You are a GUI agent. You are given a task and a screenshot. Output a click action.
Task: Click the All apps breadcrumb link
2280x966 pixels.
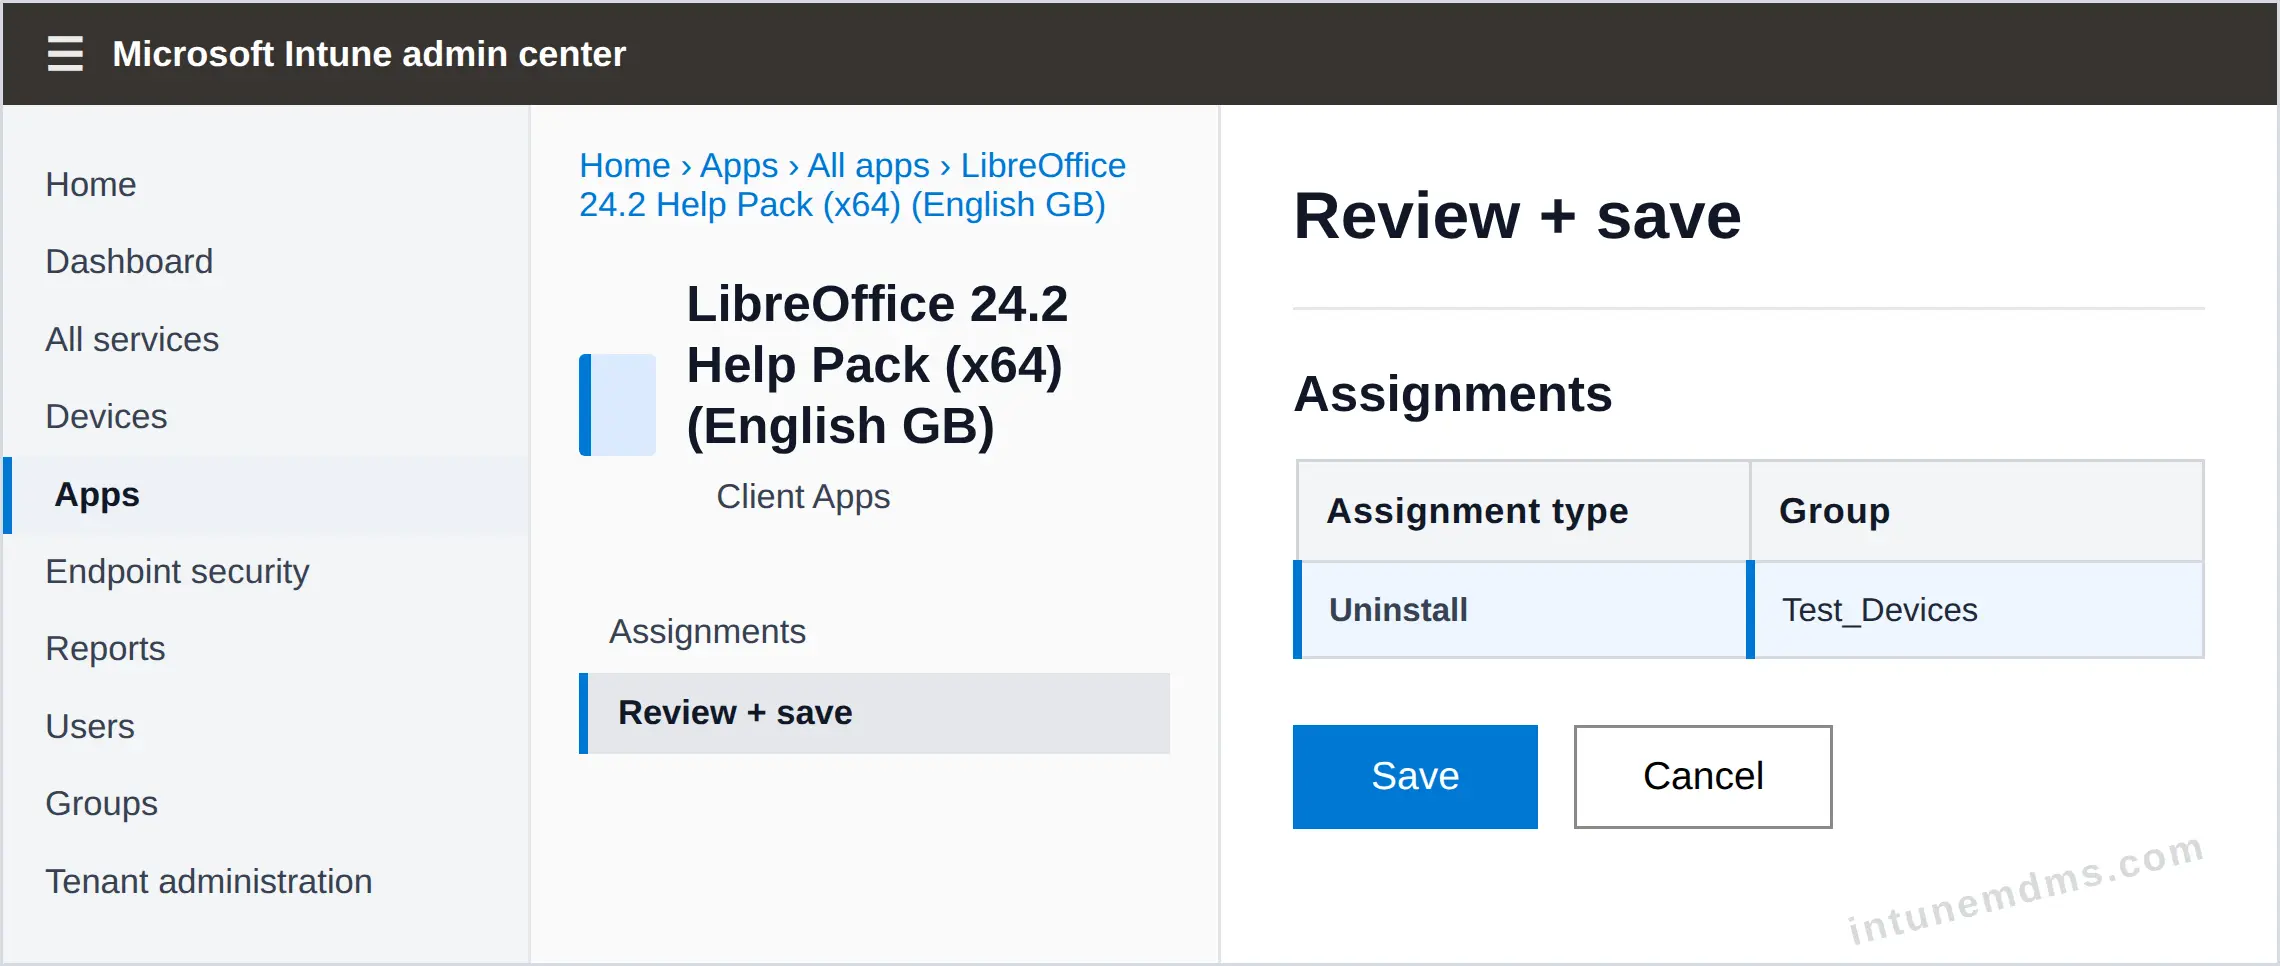868,165
